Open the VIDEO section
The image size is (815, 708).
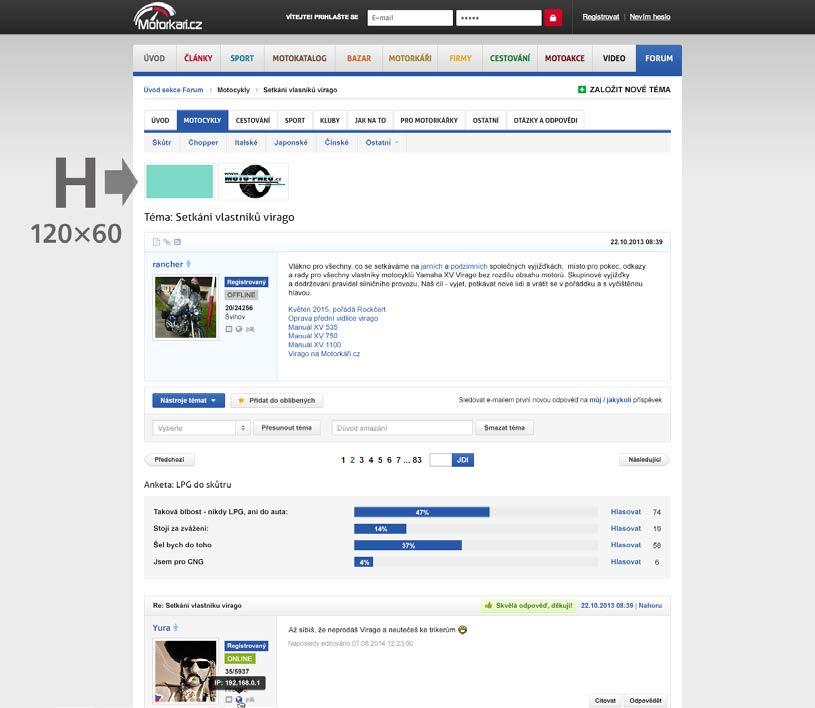pyautogui.click(x=614, y=58)
